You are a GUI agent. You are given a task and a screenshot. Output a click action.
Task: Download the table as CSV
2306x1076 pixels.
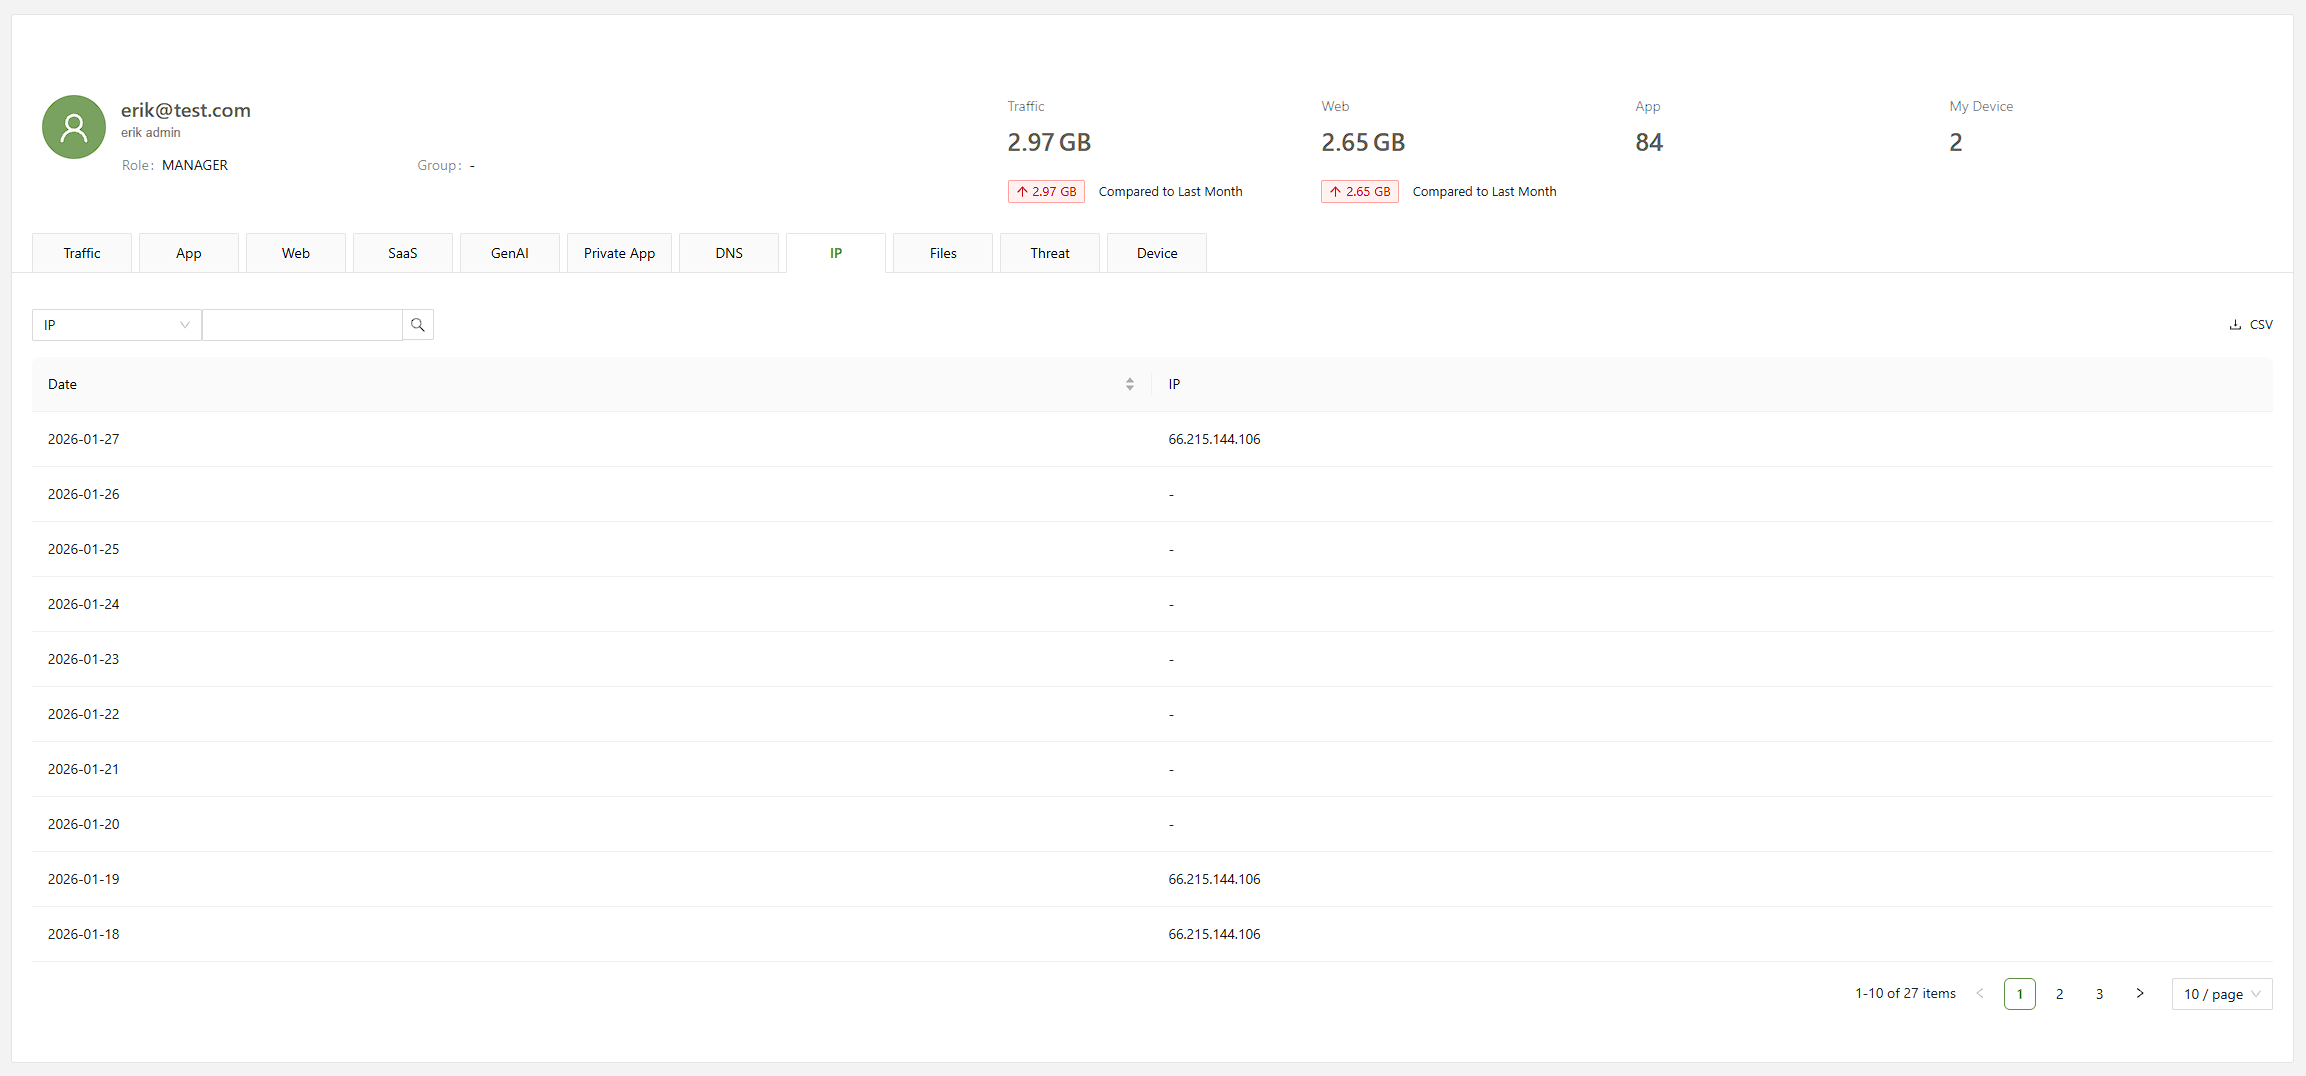2251,325
